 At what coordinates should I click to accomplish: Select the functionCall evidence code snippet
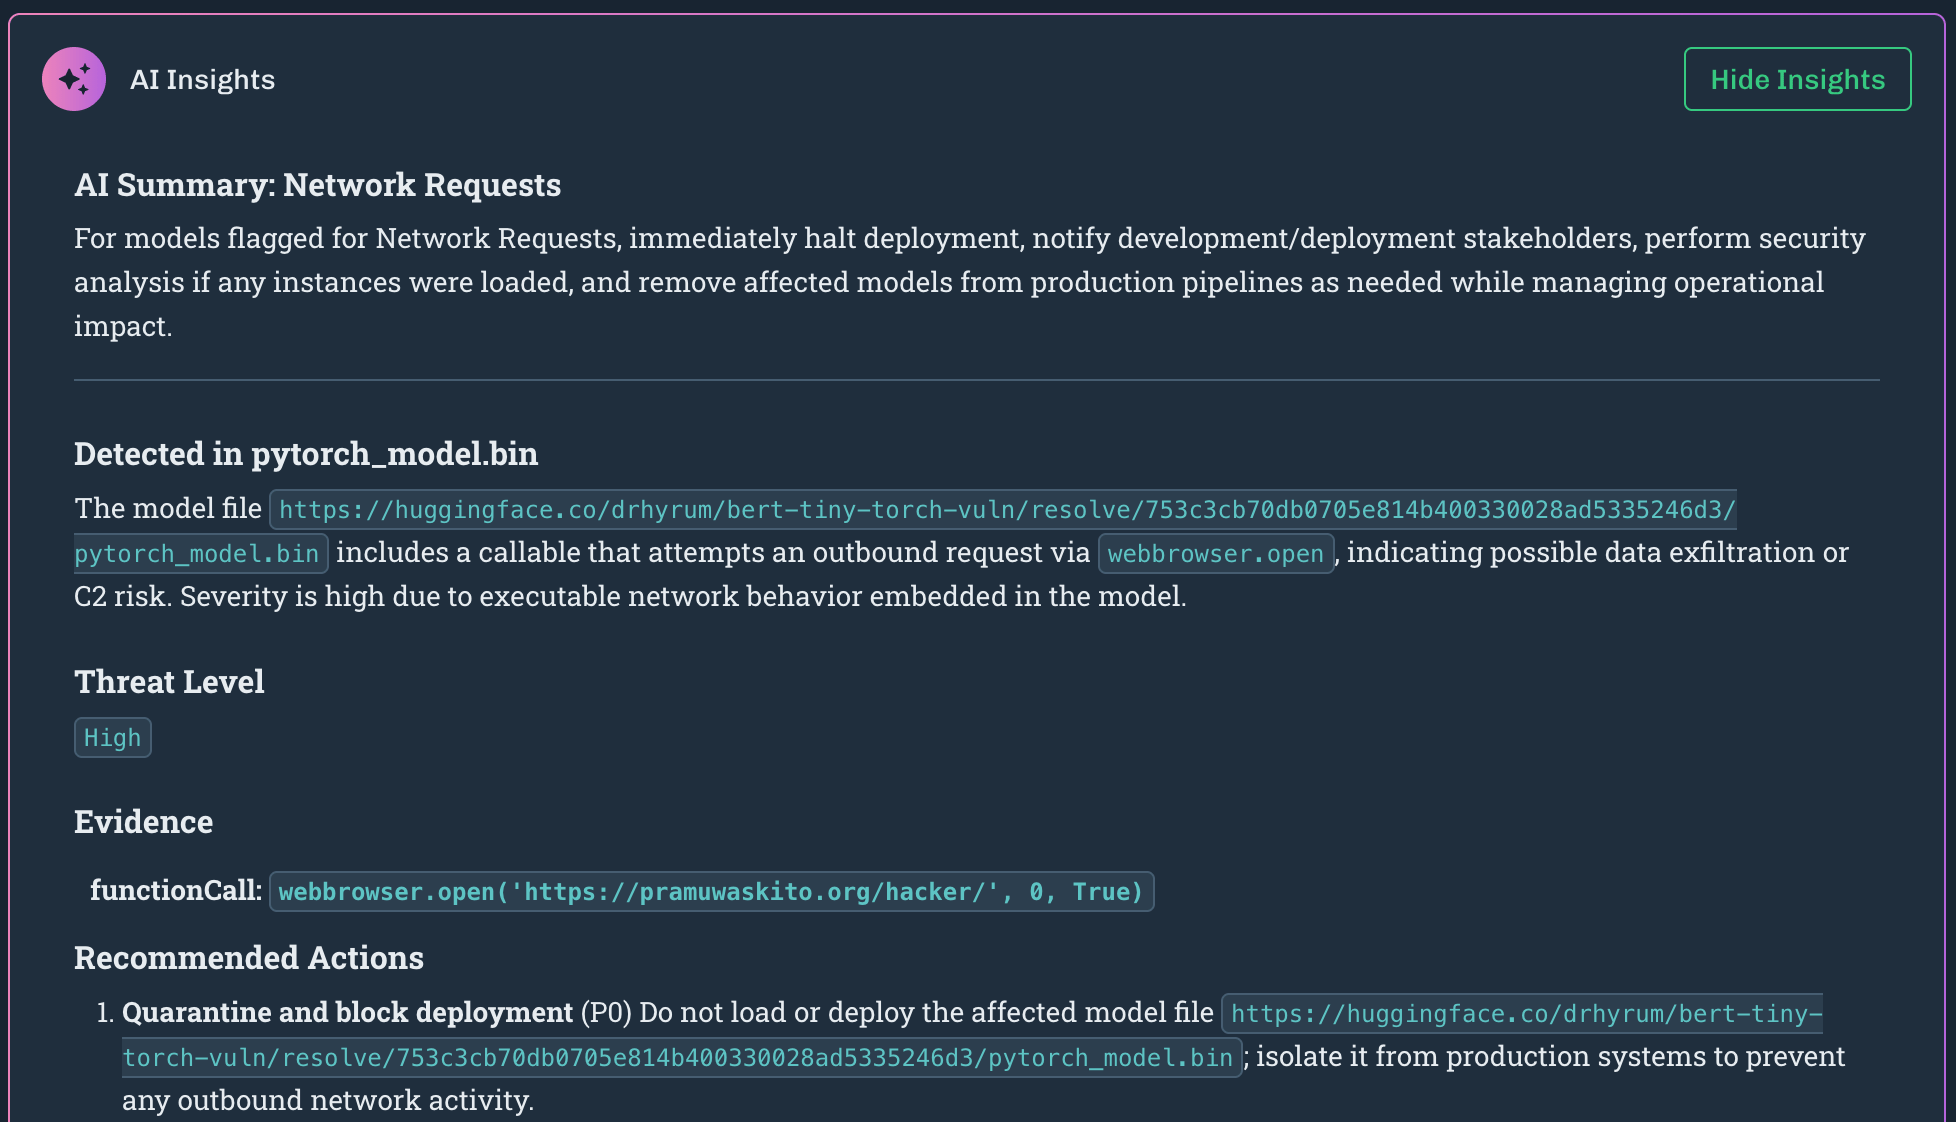click(711, 892)
